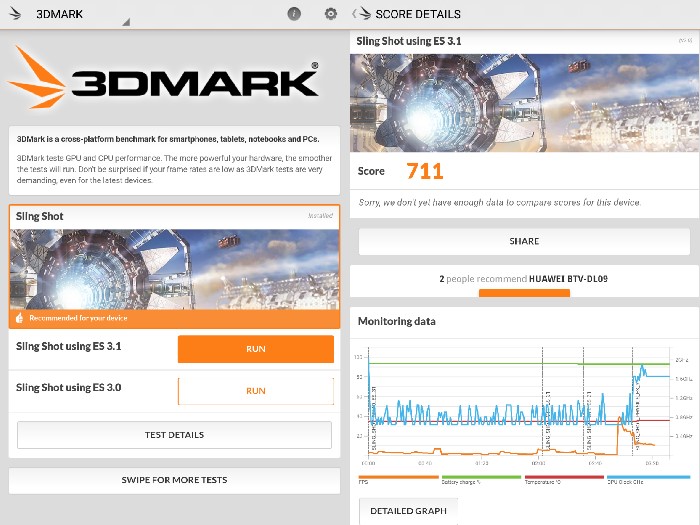Tap the score value 711
The height and width of the screenshot is (525, 700).
(425, 171)
